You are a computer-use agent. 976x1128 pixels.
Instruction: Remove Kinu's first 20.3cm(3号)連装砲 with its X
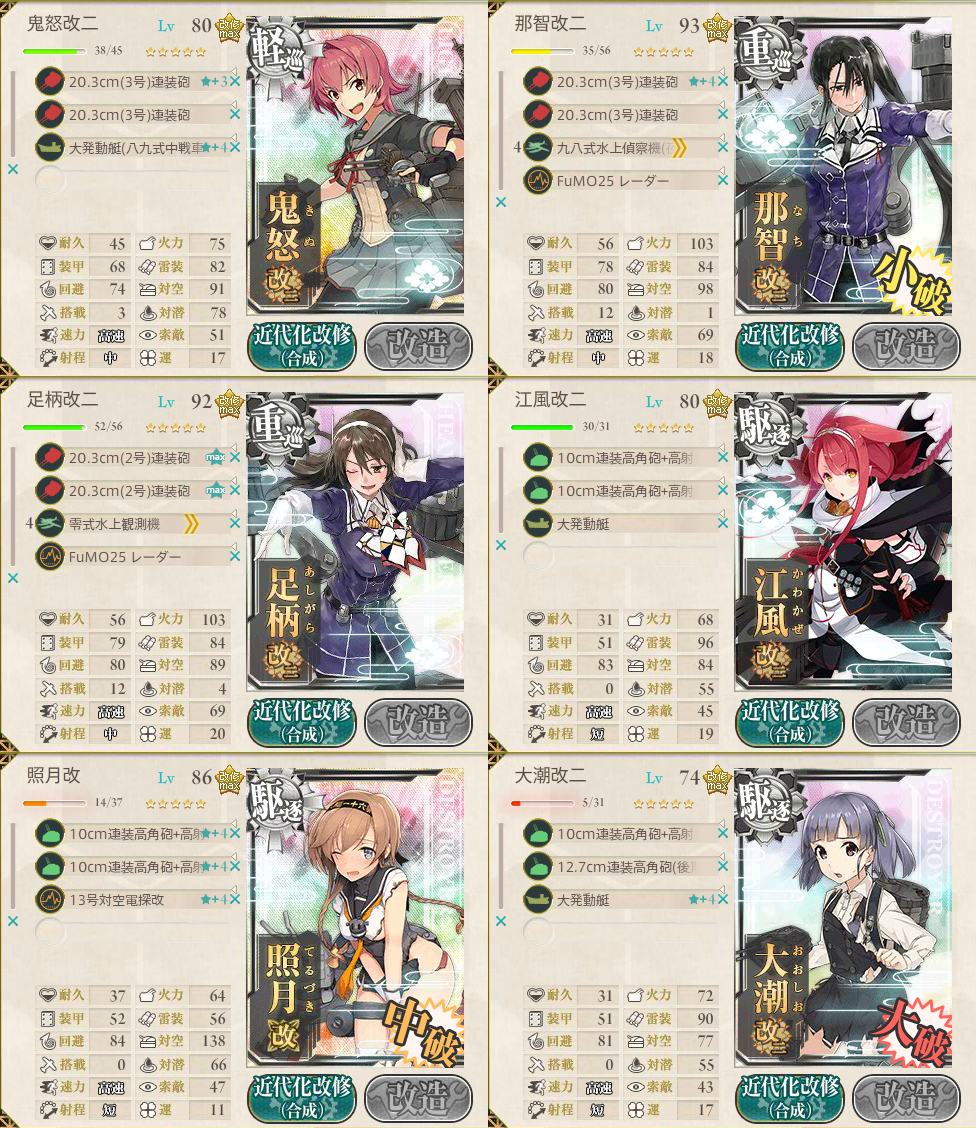(235, 82)
